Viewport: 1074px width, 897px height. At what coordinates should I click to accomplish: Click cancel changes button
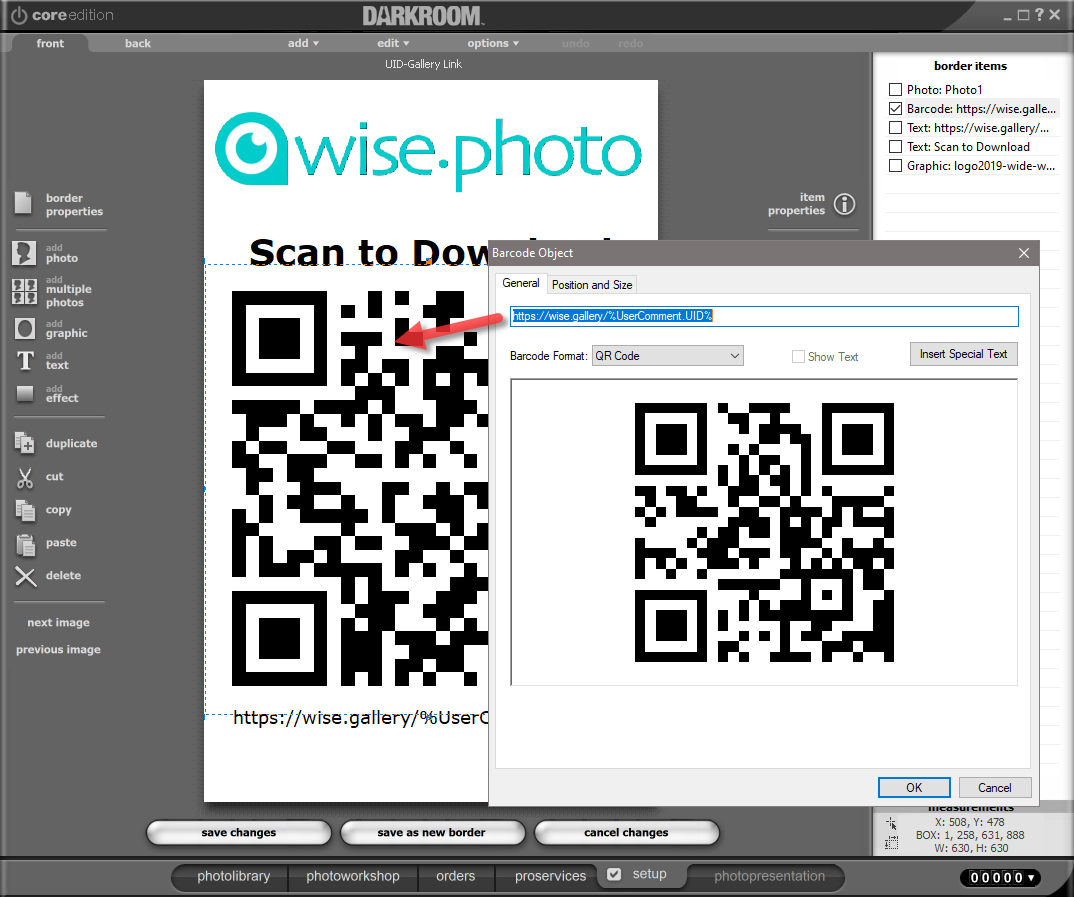click(x=626, y=833)
